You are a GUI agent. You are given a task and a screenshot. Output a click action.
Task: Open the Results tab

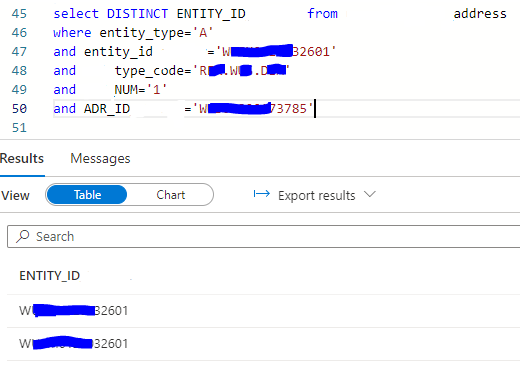click(x=22, y=158)
